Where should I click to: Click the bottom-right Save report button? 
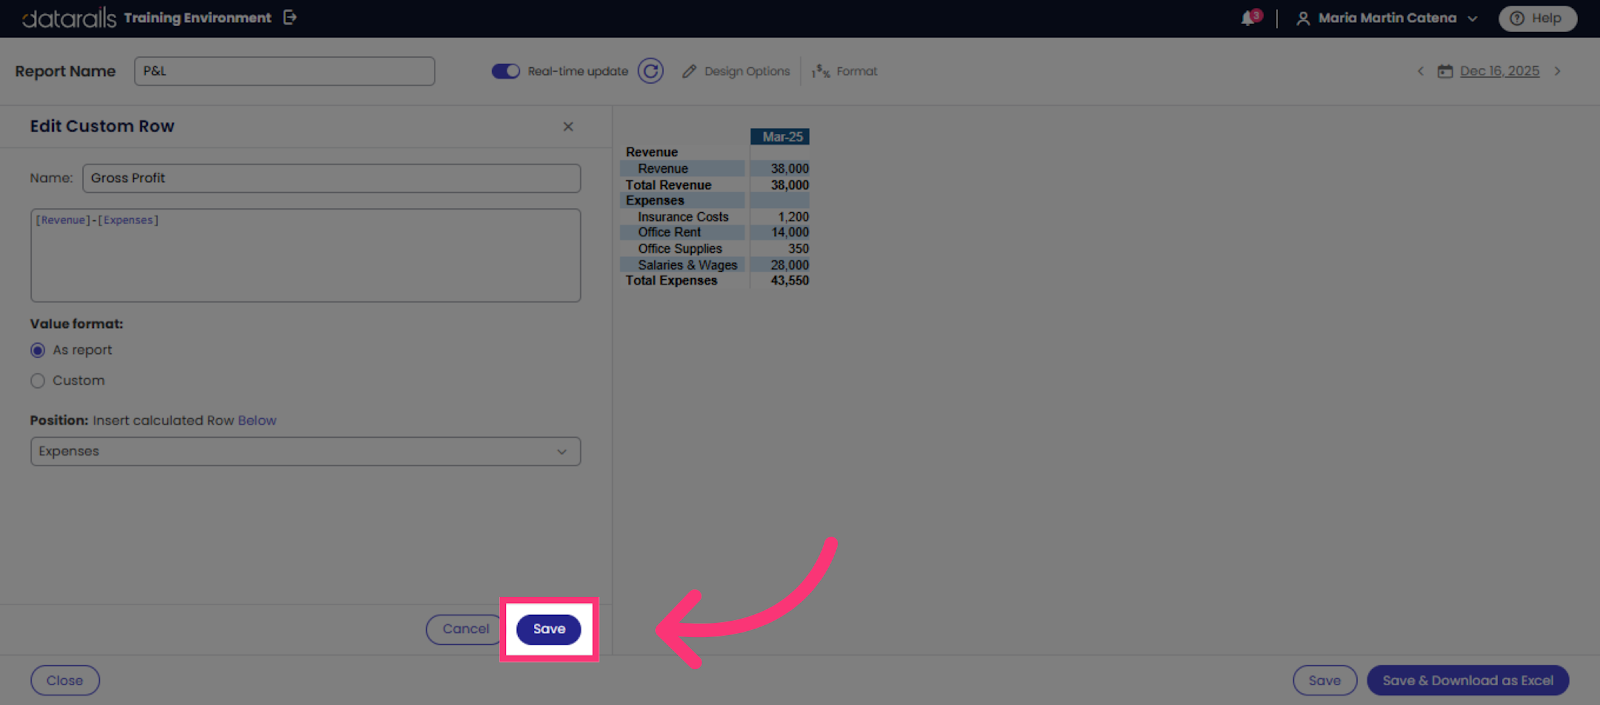pos(1325,681)
